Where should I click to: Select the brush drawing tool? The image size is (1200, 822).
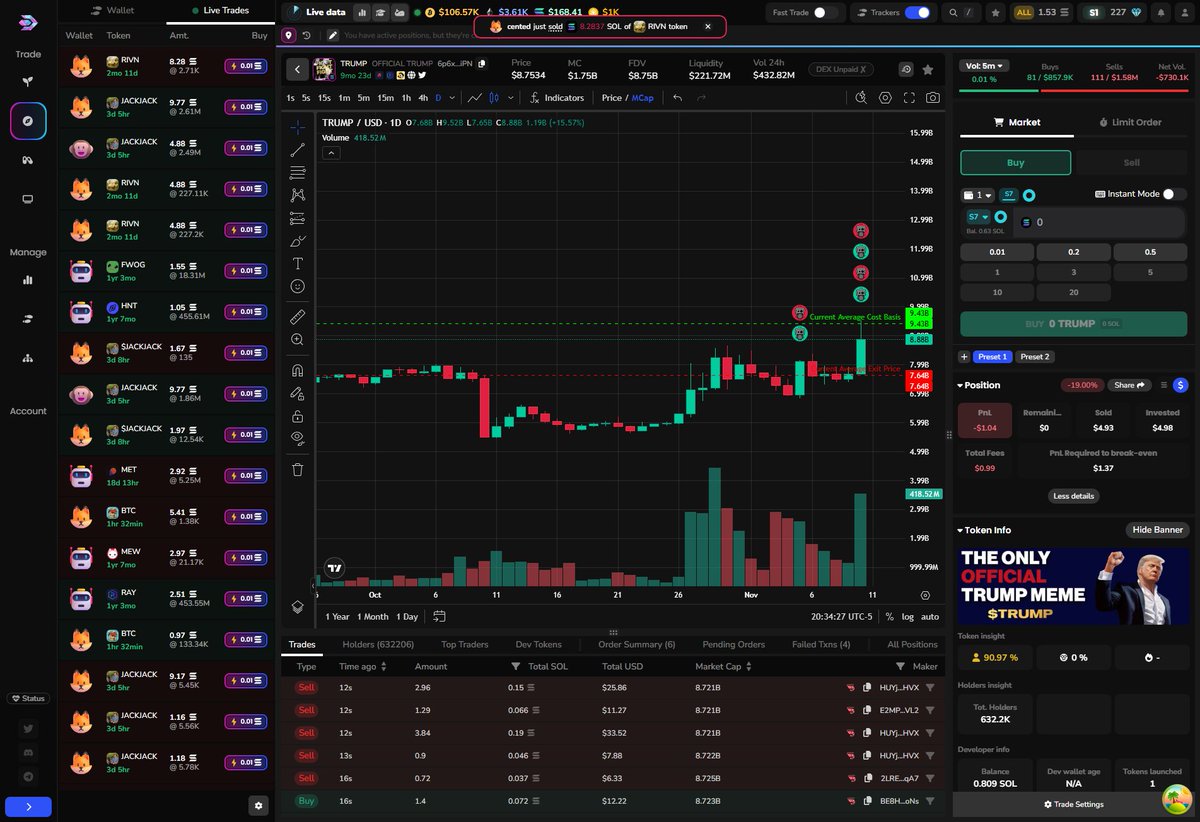[x=297, y=241]
